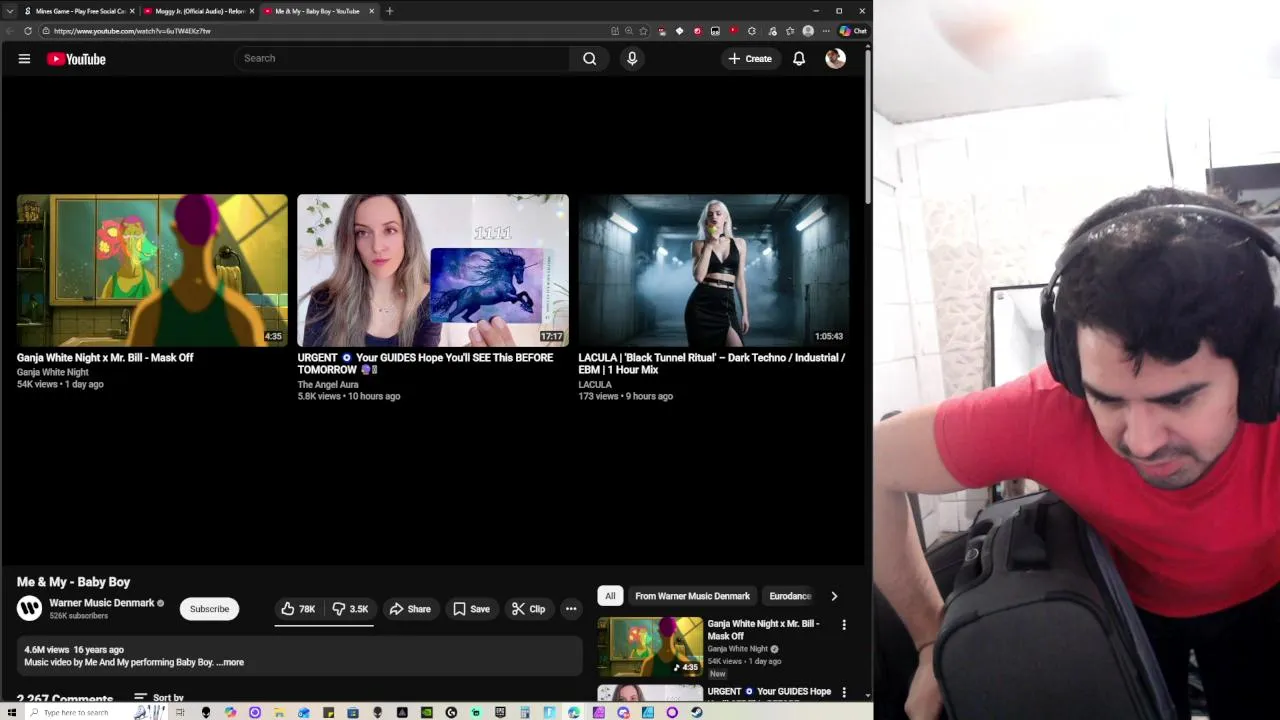This screenshot has width=1280, height=720.
Task: Click the browser address bar URL
Action: [132, 31]
